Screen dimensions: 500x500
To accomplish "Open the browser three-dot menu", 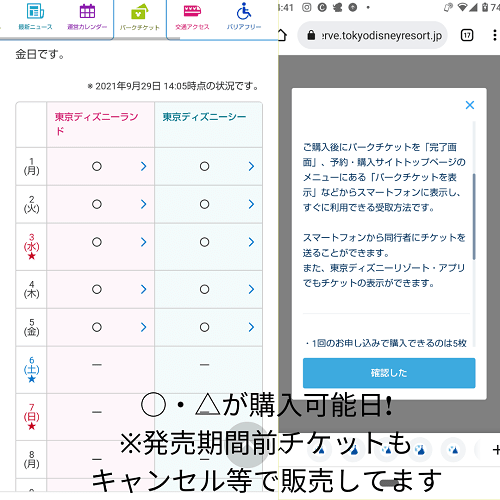I will pyautogui.click(x=494, y=35).
